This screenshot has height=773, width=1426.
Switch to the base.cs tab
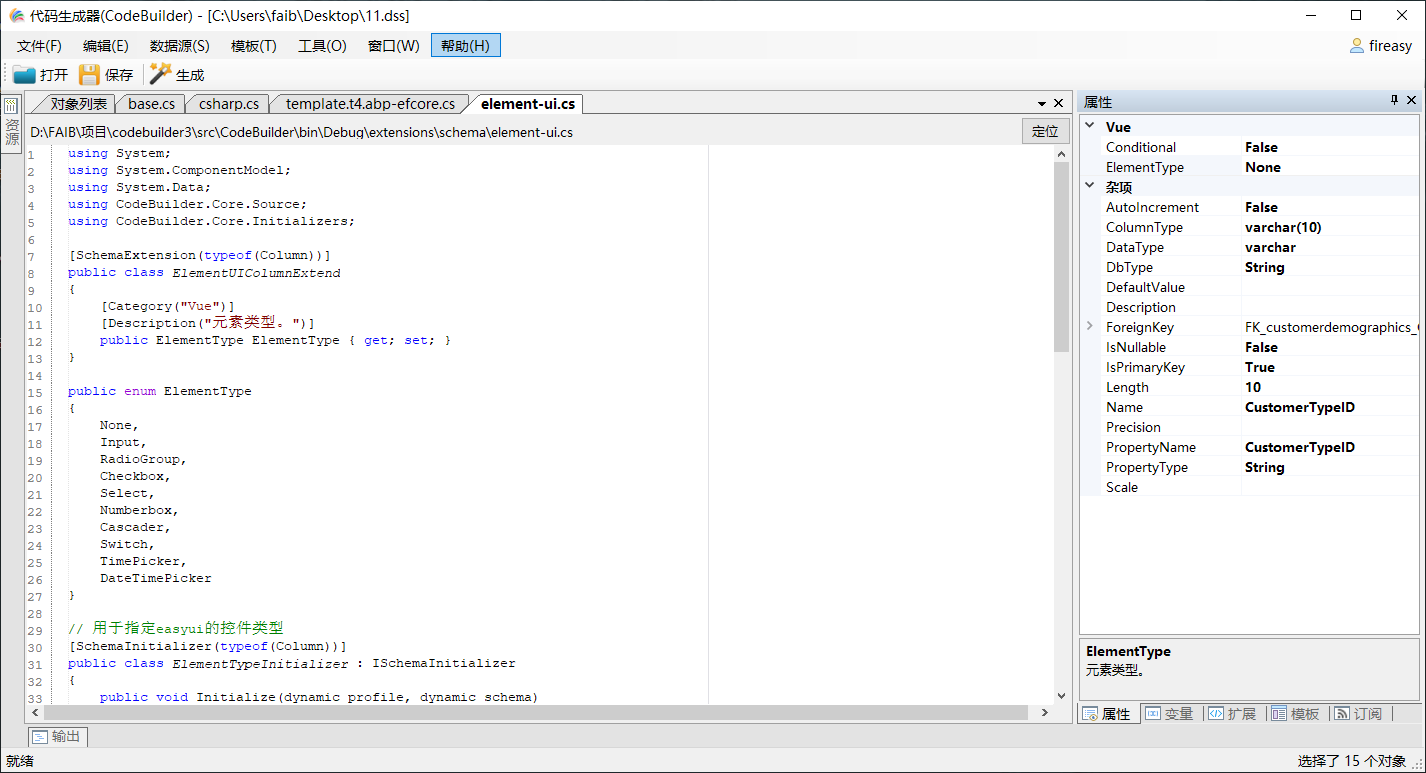point(151,104)
